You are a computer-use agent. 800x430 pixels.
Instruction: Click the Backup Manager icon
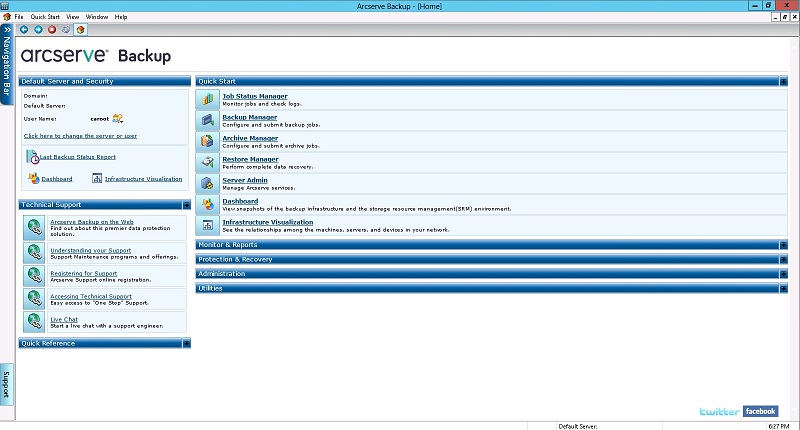pyautogui.click(x=208, y=120)
